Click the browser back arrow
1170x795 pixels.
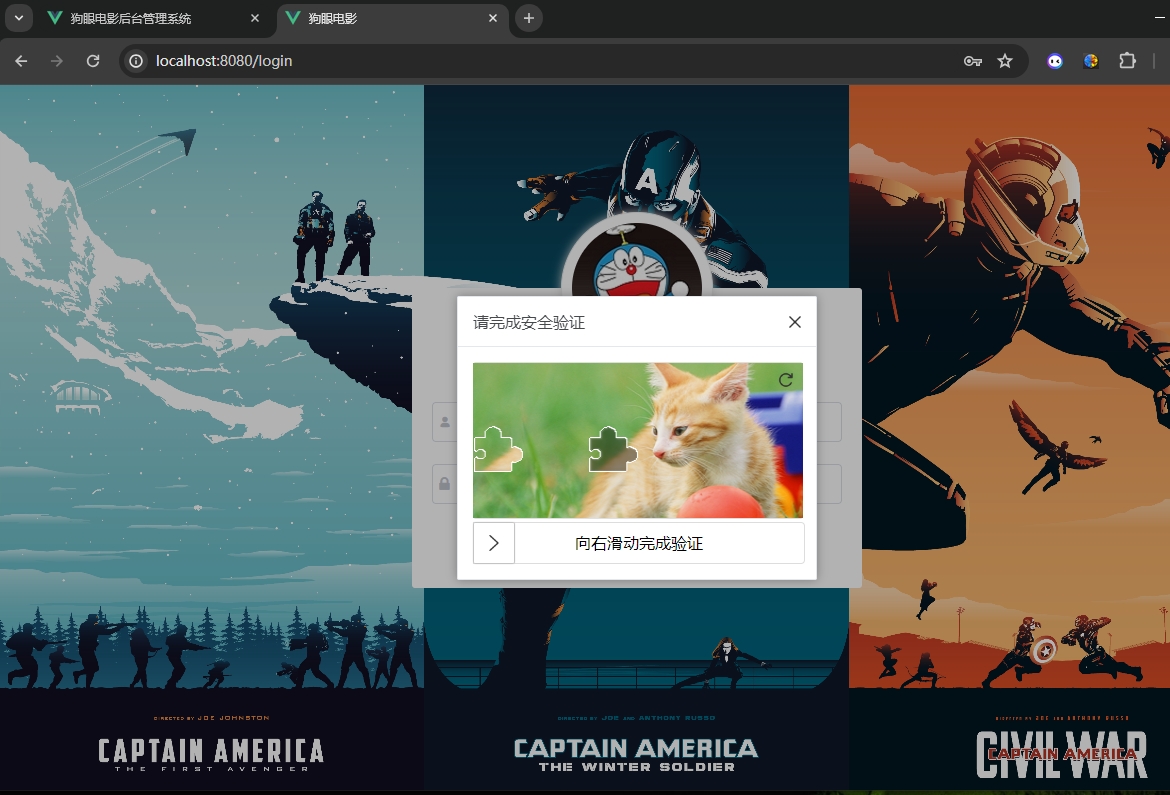click(21, 61)
